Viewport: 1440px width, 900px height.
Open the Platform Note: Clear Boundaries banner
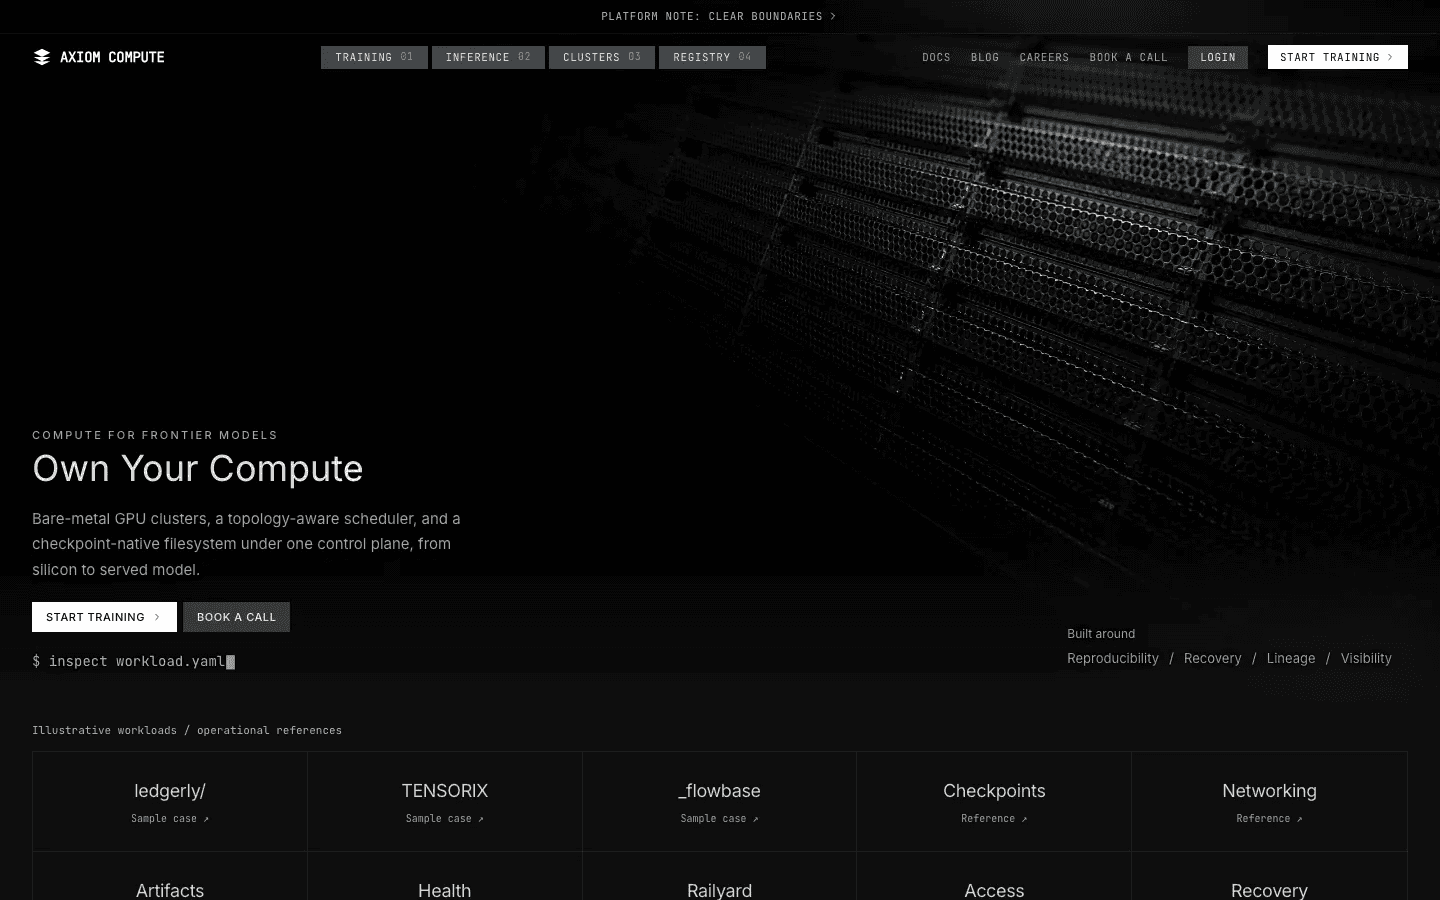tap(719, 16)
